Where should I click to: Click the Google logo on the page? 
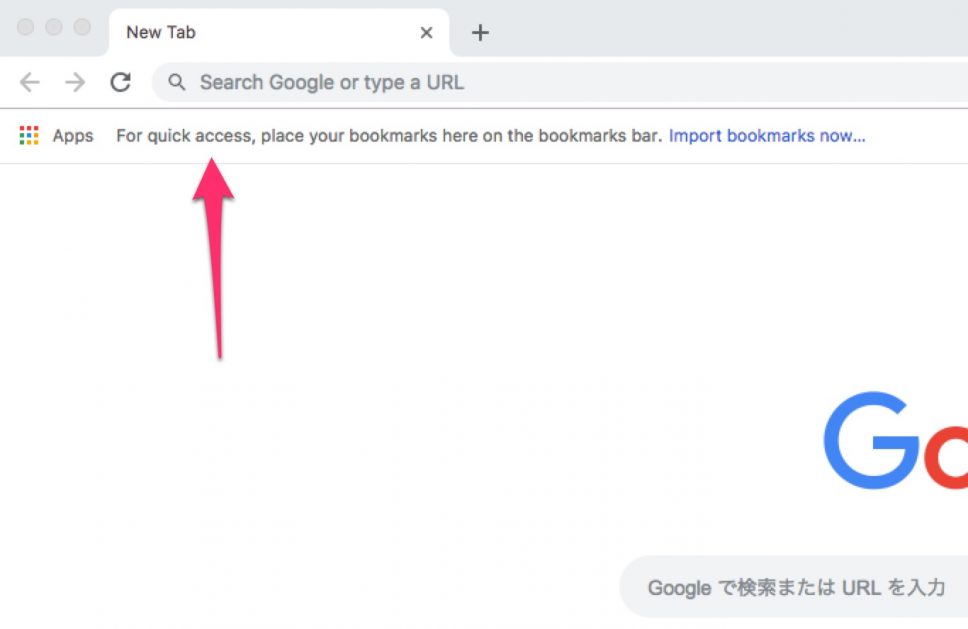(x=895, y=440)
